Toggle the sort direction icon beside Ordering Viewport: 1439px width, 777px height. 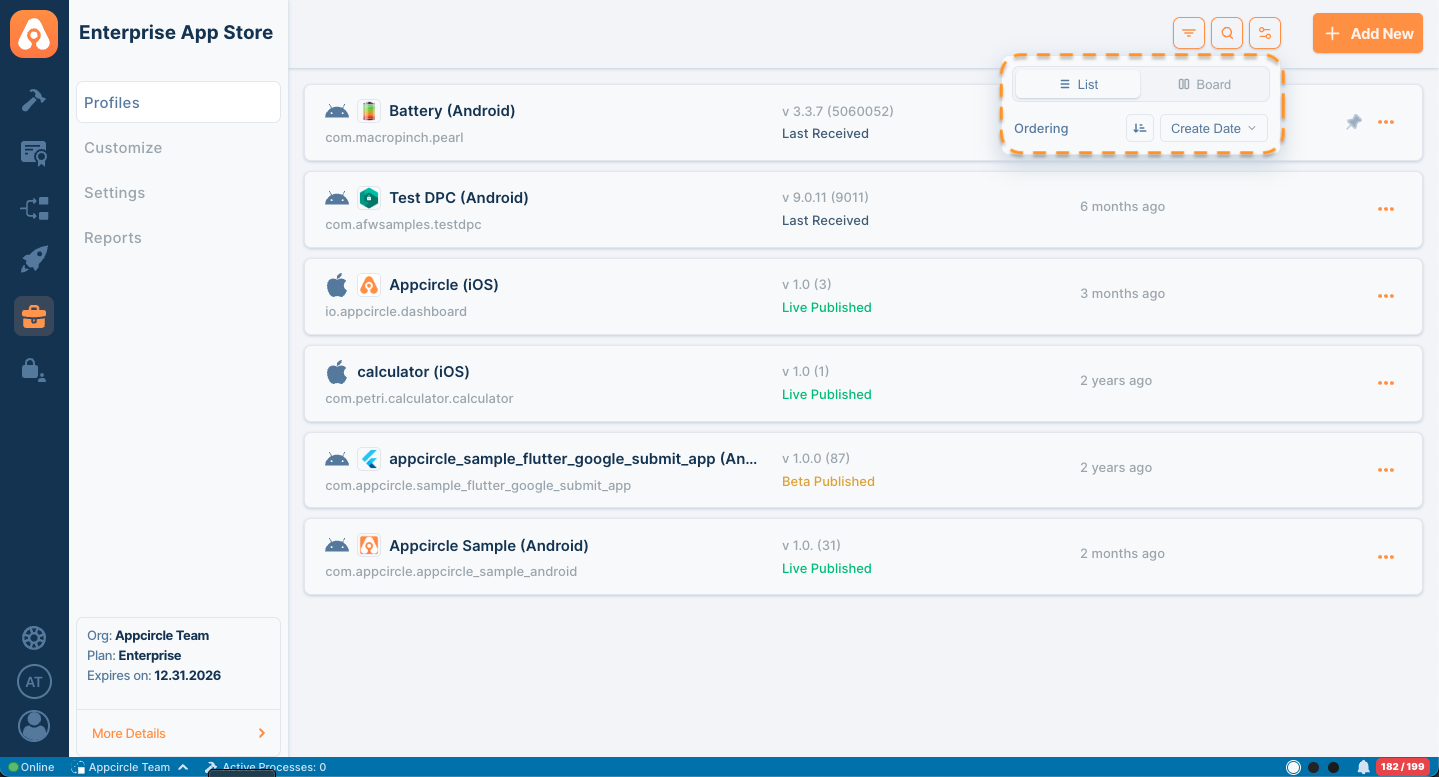point(1140,128)
